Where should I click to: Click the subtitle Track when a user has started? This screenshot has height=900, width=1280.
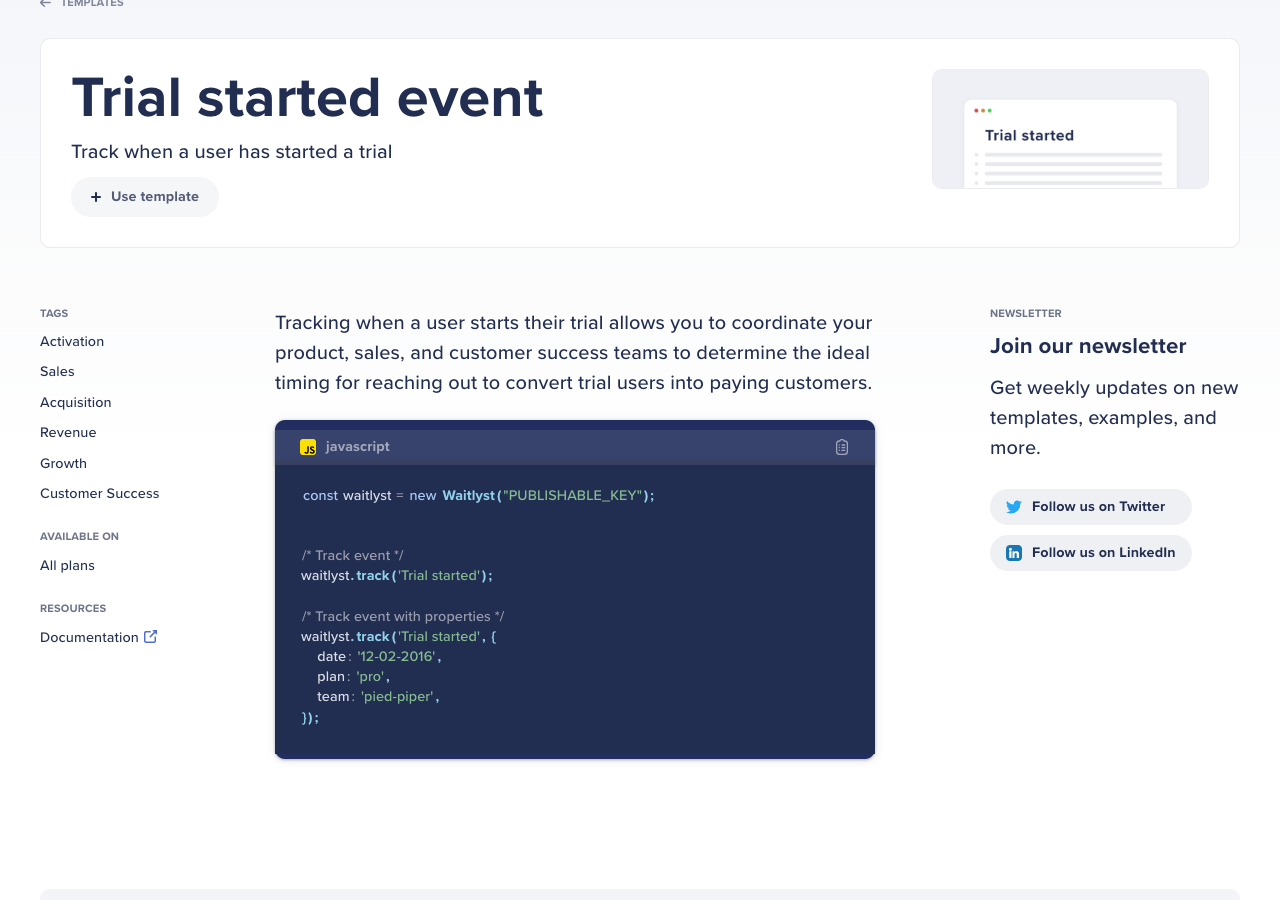click(x=231, y=152)
